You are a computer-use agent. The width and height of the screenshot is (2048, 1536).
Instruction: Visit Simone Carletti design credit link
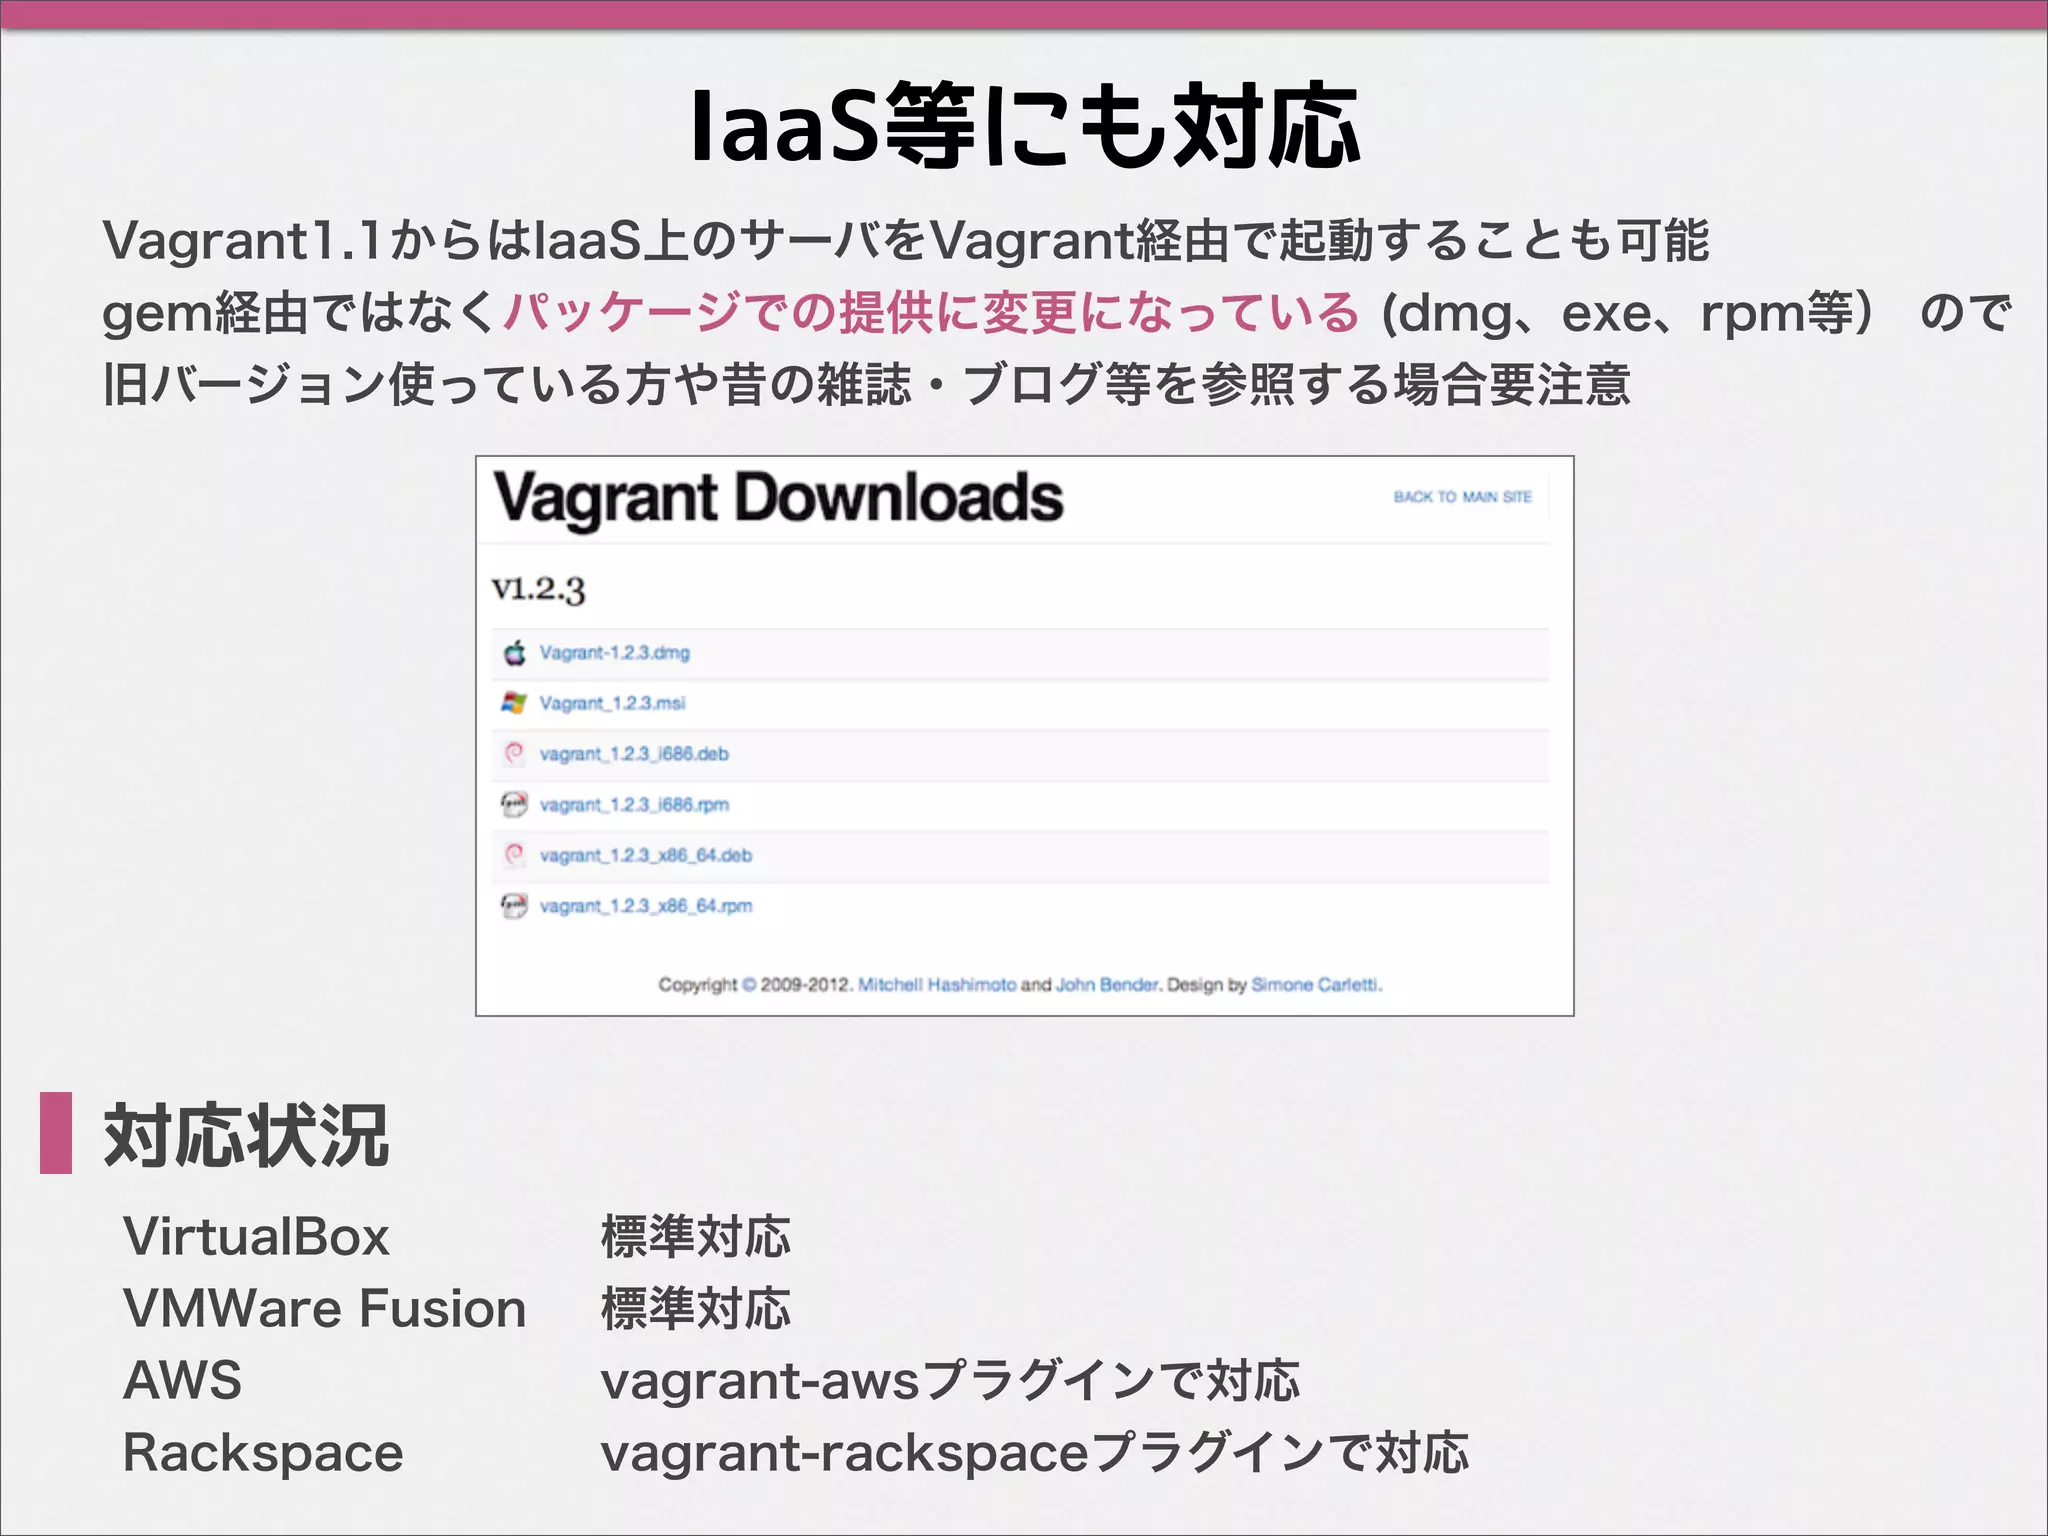(x=1316, y=985)
